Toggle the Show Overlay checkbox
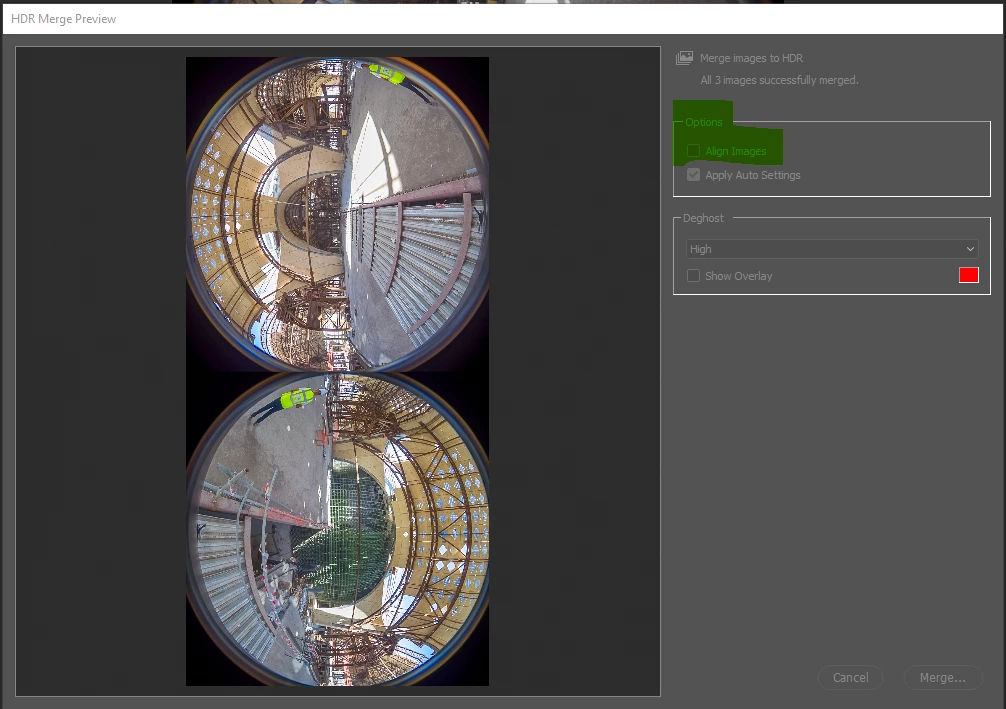 [x=693, y=276]
